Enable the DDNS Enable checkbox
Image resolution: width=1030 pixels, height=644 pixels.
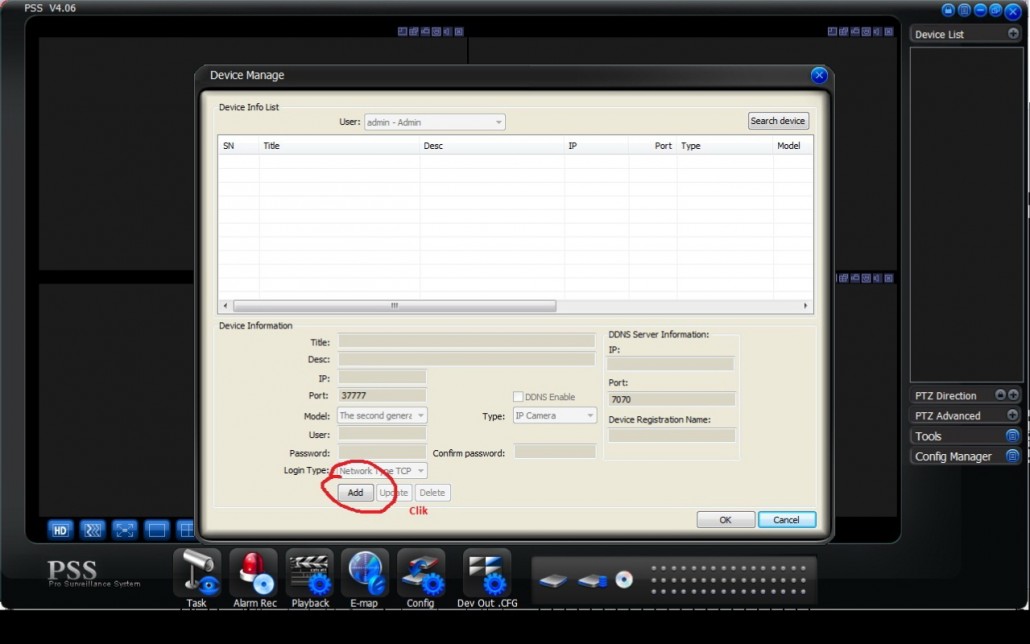point(519,397)
